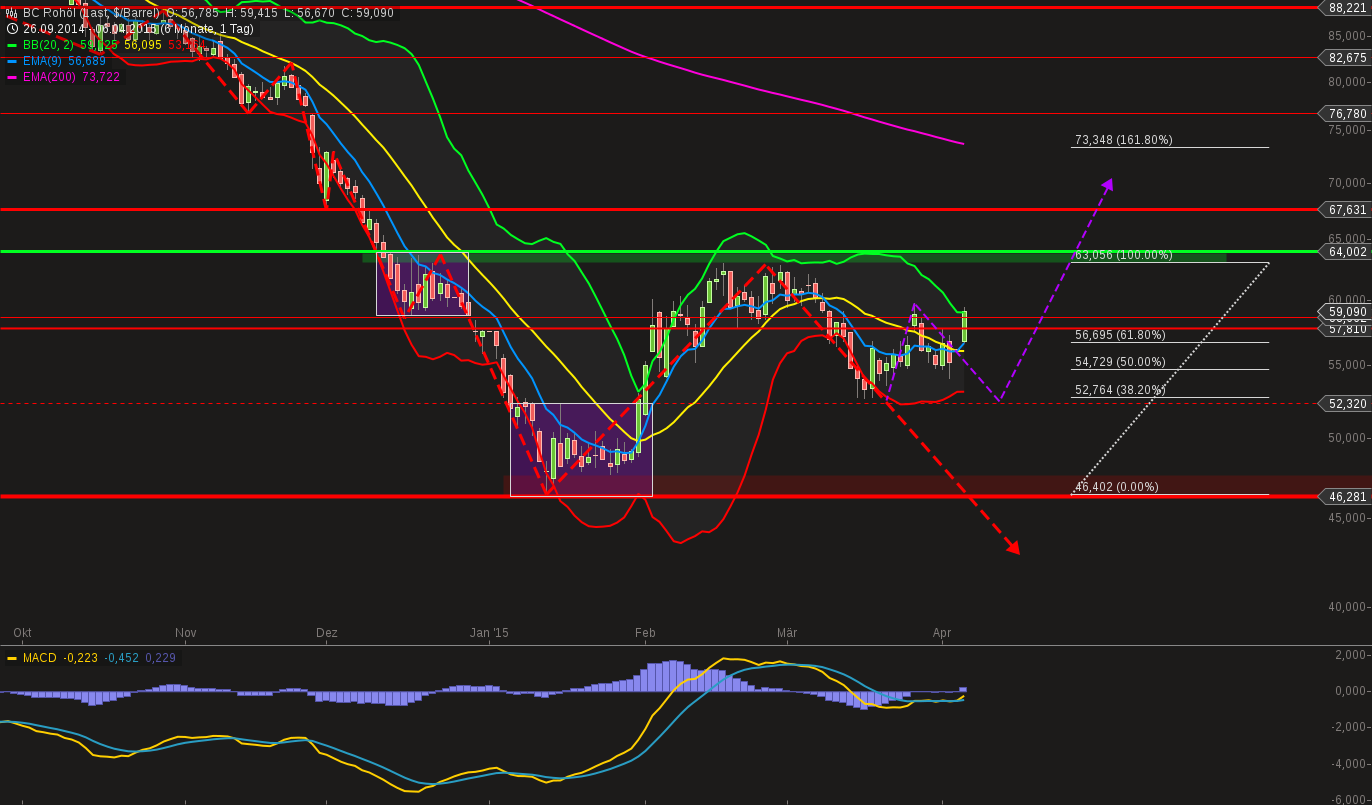Click the 45,000 price axis tick
This screenshot has width=1372, height=805.
[x=1348, y=518]
